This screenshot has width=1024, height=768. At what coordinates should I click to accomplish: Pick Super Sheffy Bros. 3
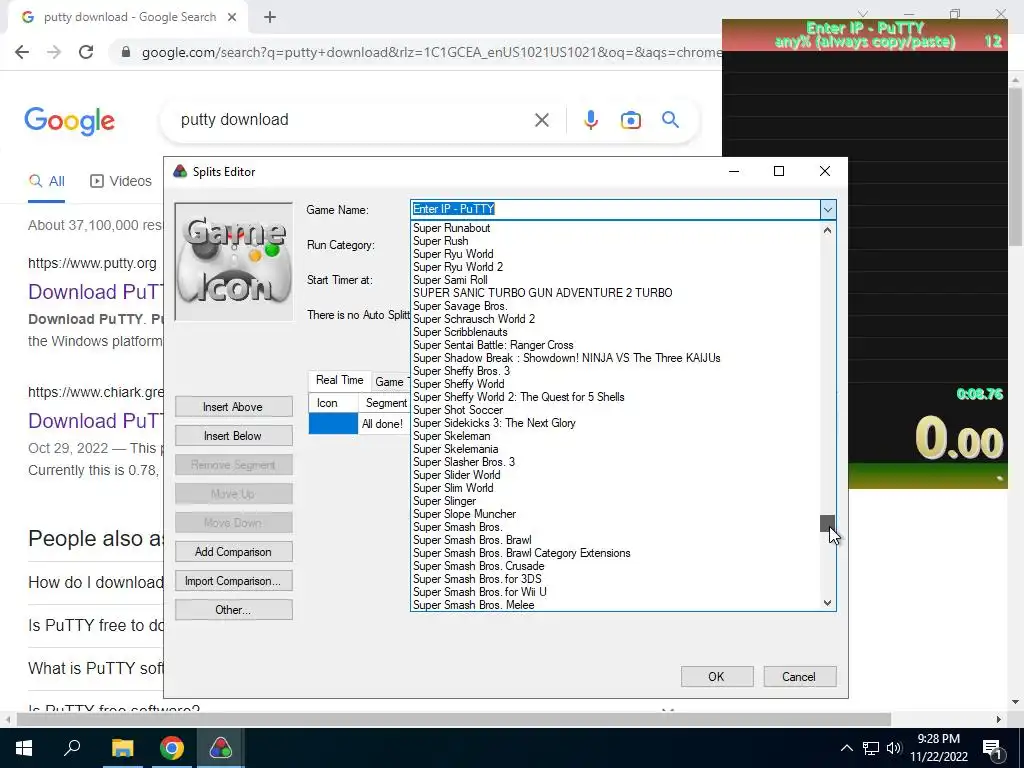461,371
